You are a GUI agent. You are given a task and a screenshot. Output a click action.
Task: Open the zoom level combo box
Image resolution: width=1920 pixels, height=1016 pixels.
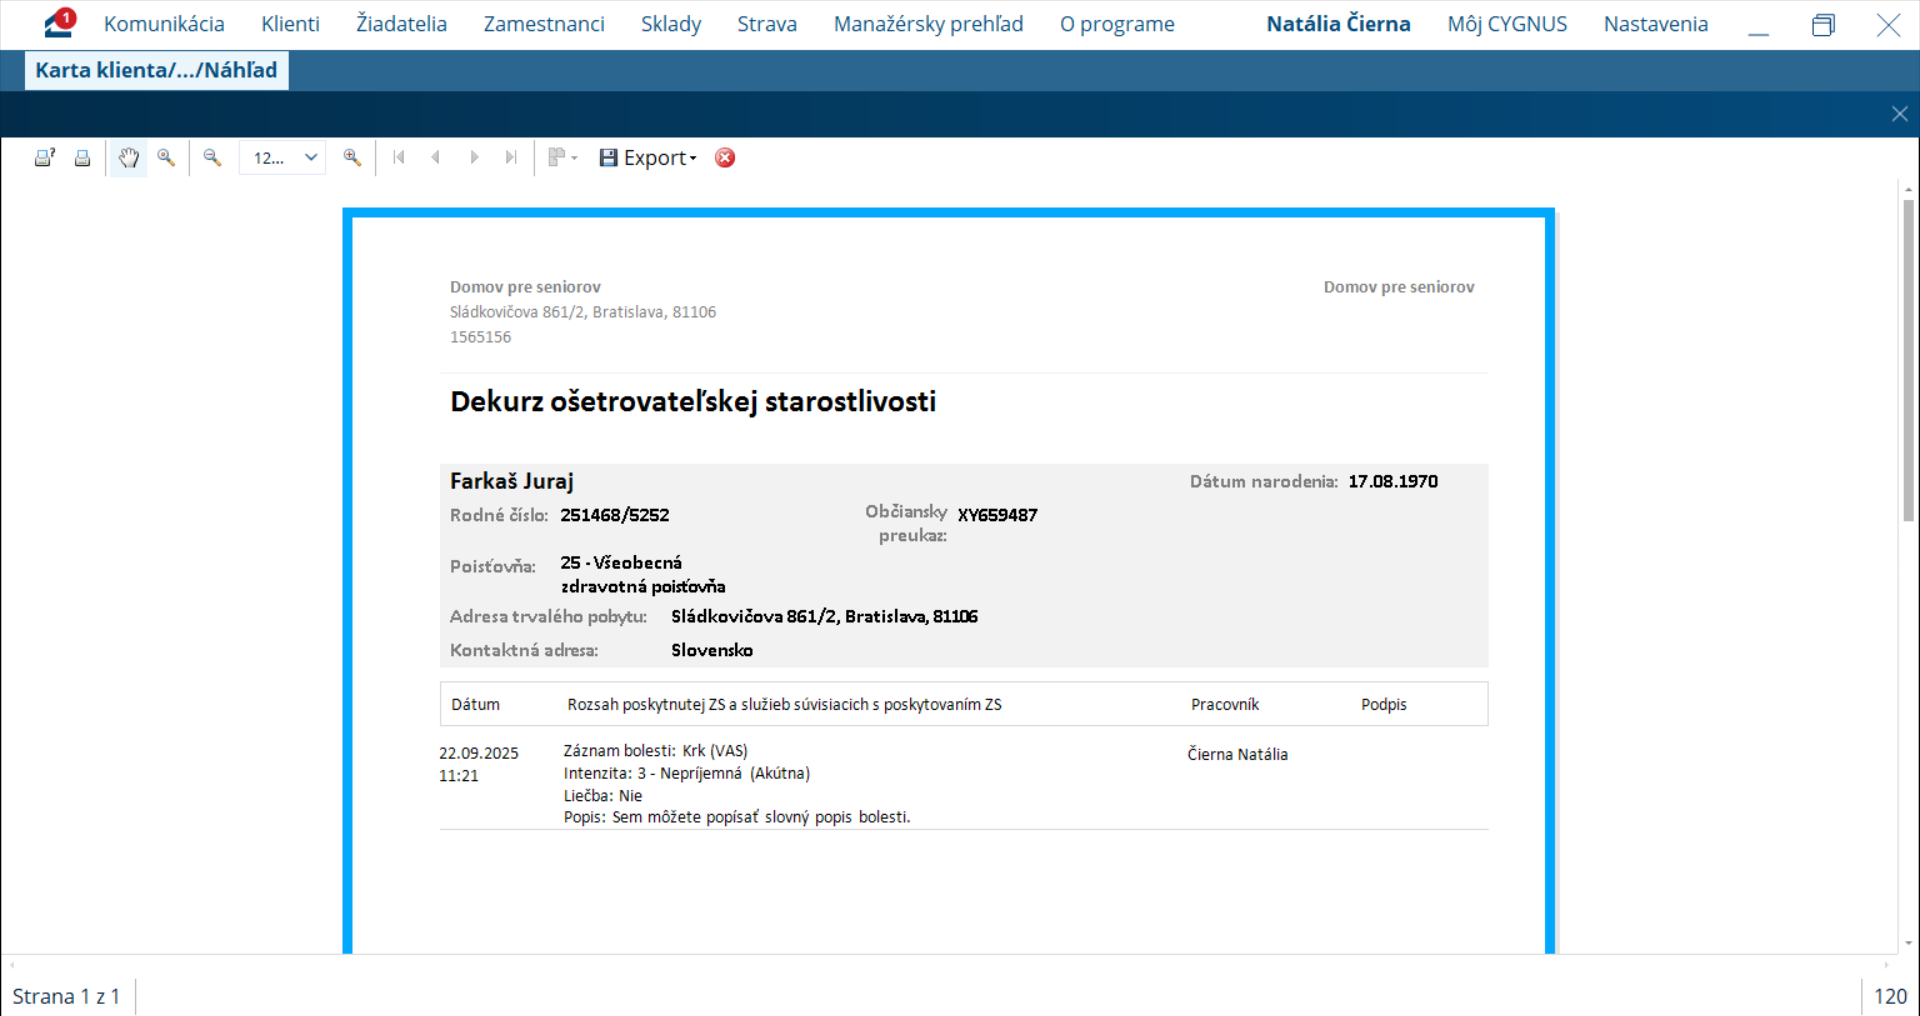pyautogui.click(x=283, y=158)
